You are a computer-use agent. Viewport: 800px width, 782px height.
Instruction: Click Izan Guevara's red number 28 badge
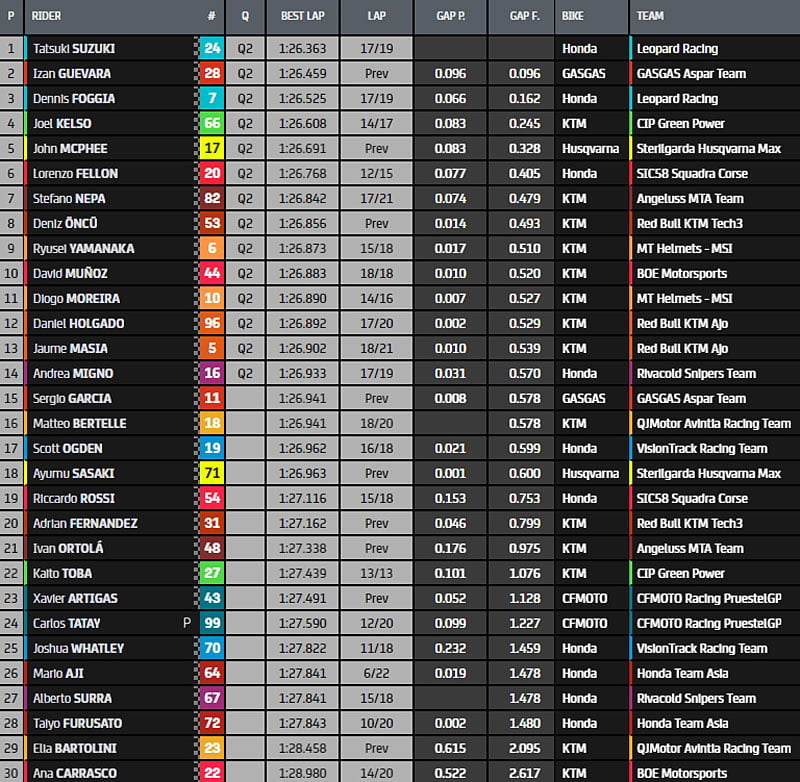(x=212, y=73)
